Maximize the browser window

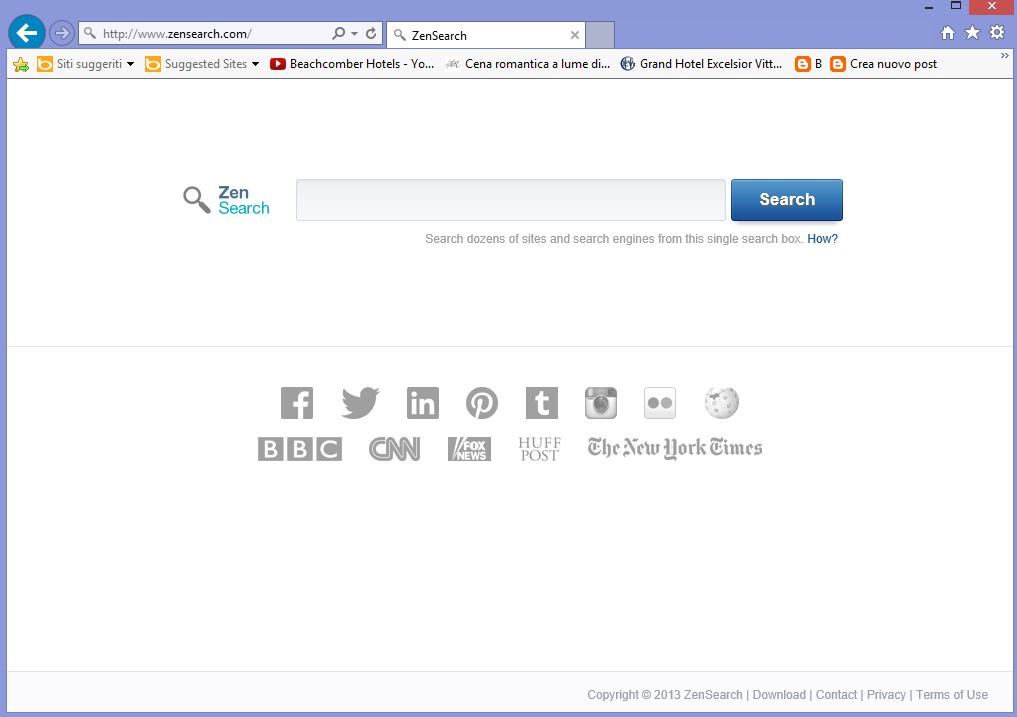click(955, 6)
